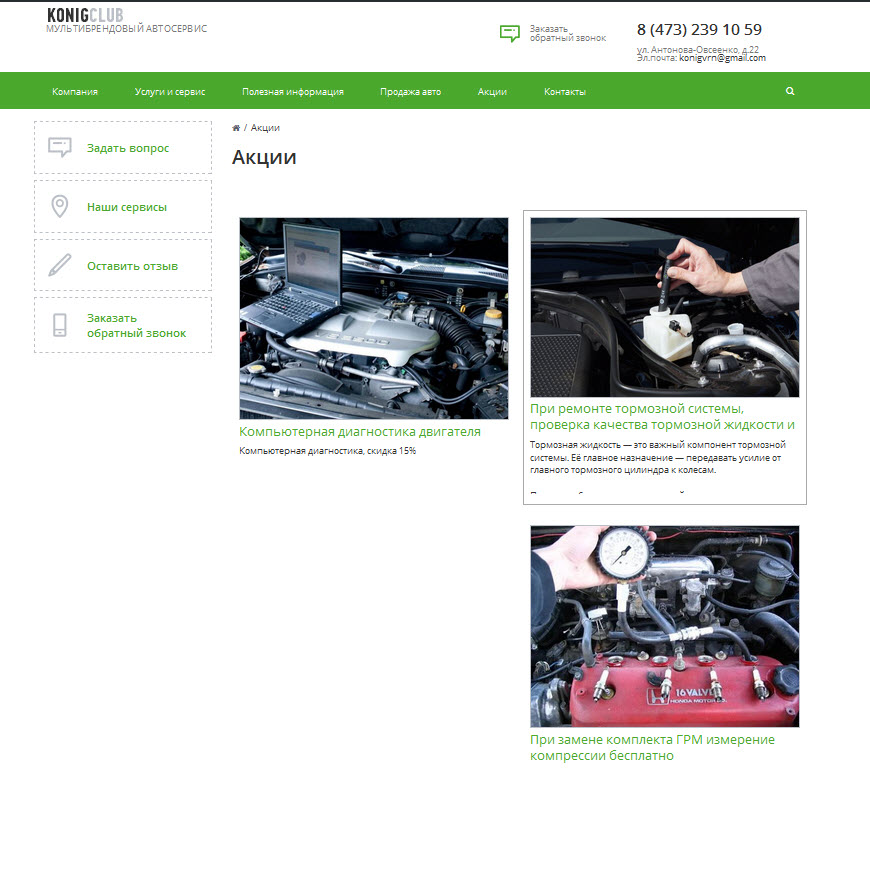Click the Тормозная жидкость description paragraph
The width and height of the screenshot is (870, 869).
click(657, 457)
